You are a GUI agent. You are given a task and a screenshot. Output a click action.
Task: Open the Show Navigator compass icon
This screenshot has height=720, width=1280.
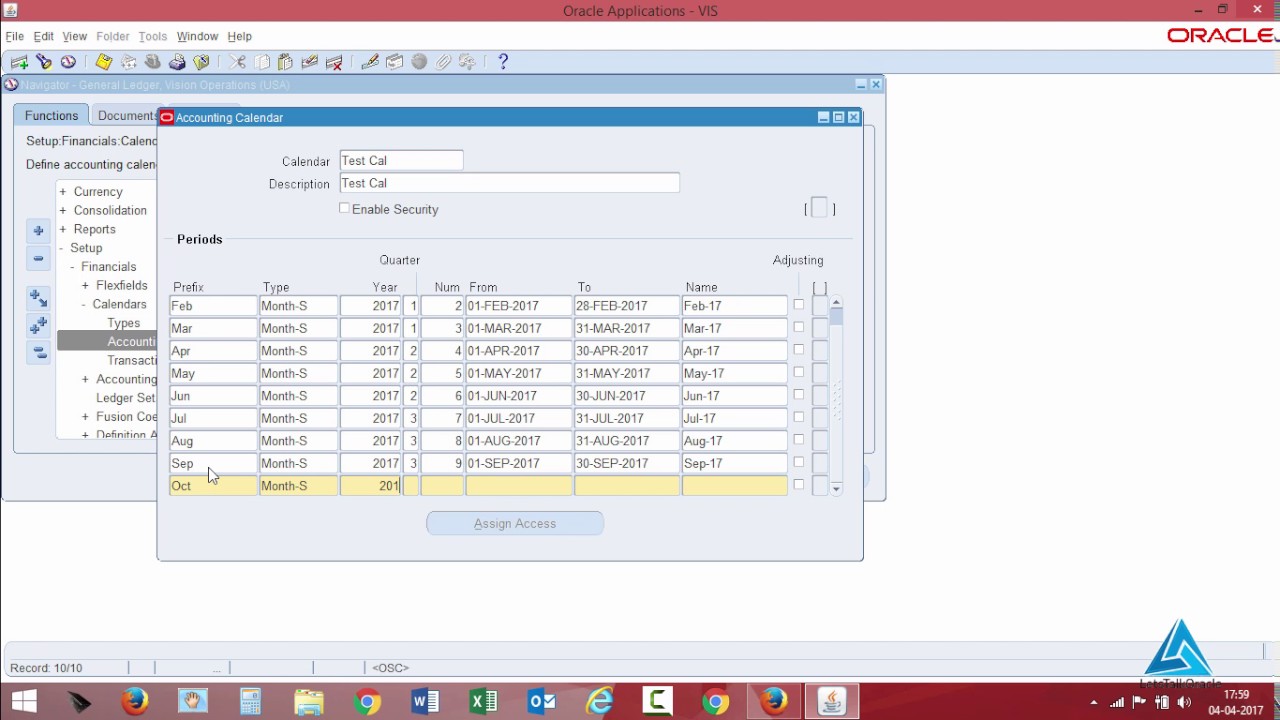click(x=68, y=62)
